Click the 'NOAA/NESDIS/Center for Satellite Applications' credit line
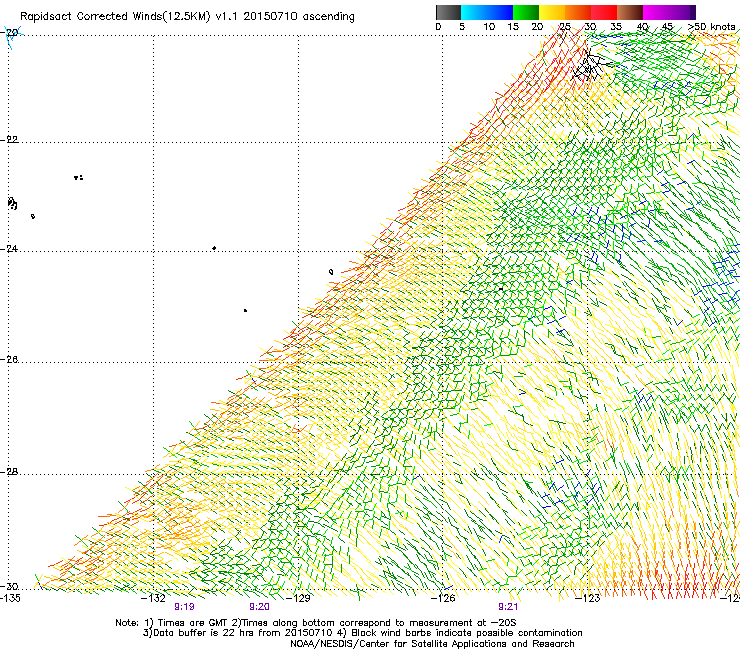Viewport: 740px width, 650px height. [400, 644]
